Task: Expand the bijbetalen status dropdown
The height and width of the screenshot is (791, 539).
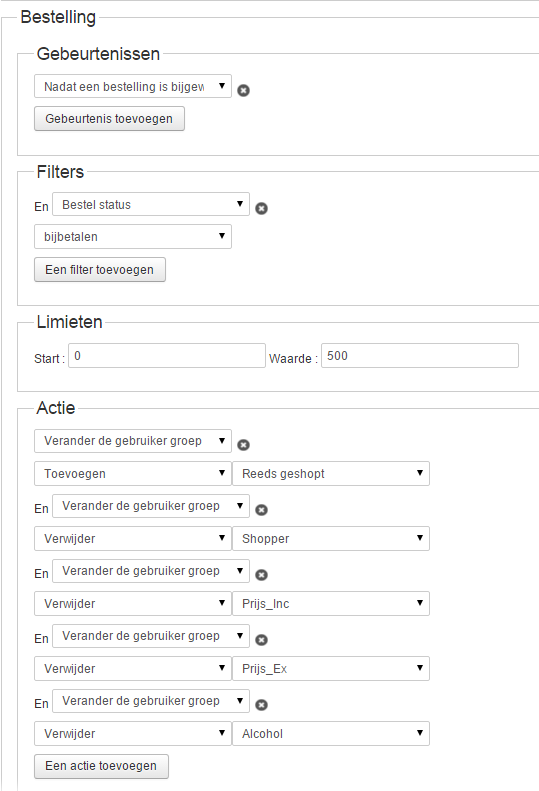Action: point(133,237)
